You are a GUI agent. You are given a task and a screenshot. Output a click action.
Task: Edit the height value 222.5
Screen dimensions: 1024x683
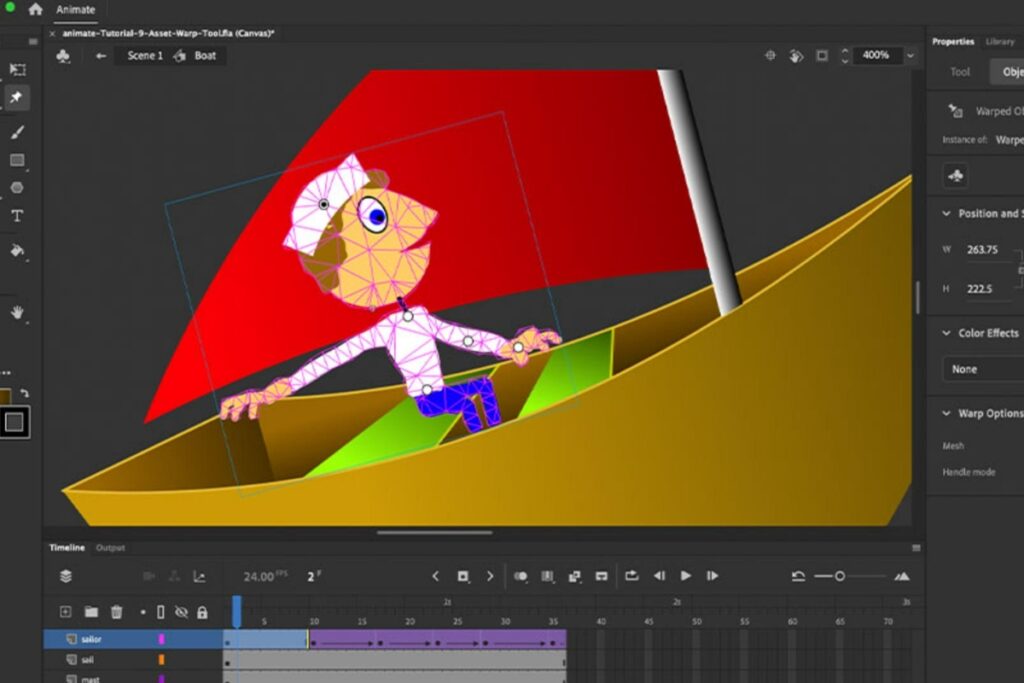point(979,289)
